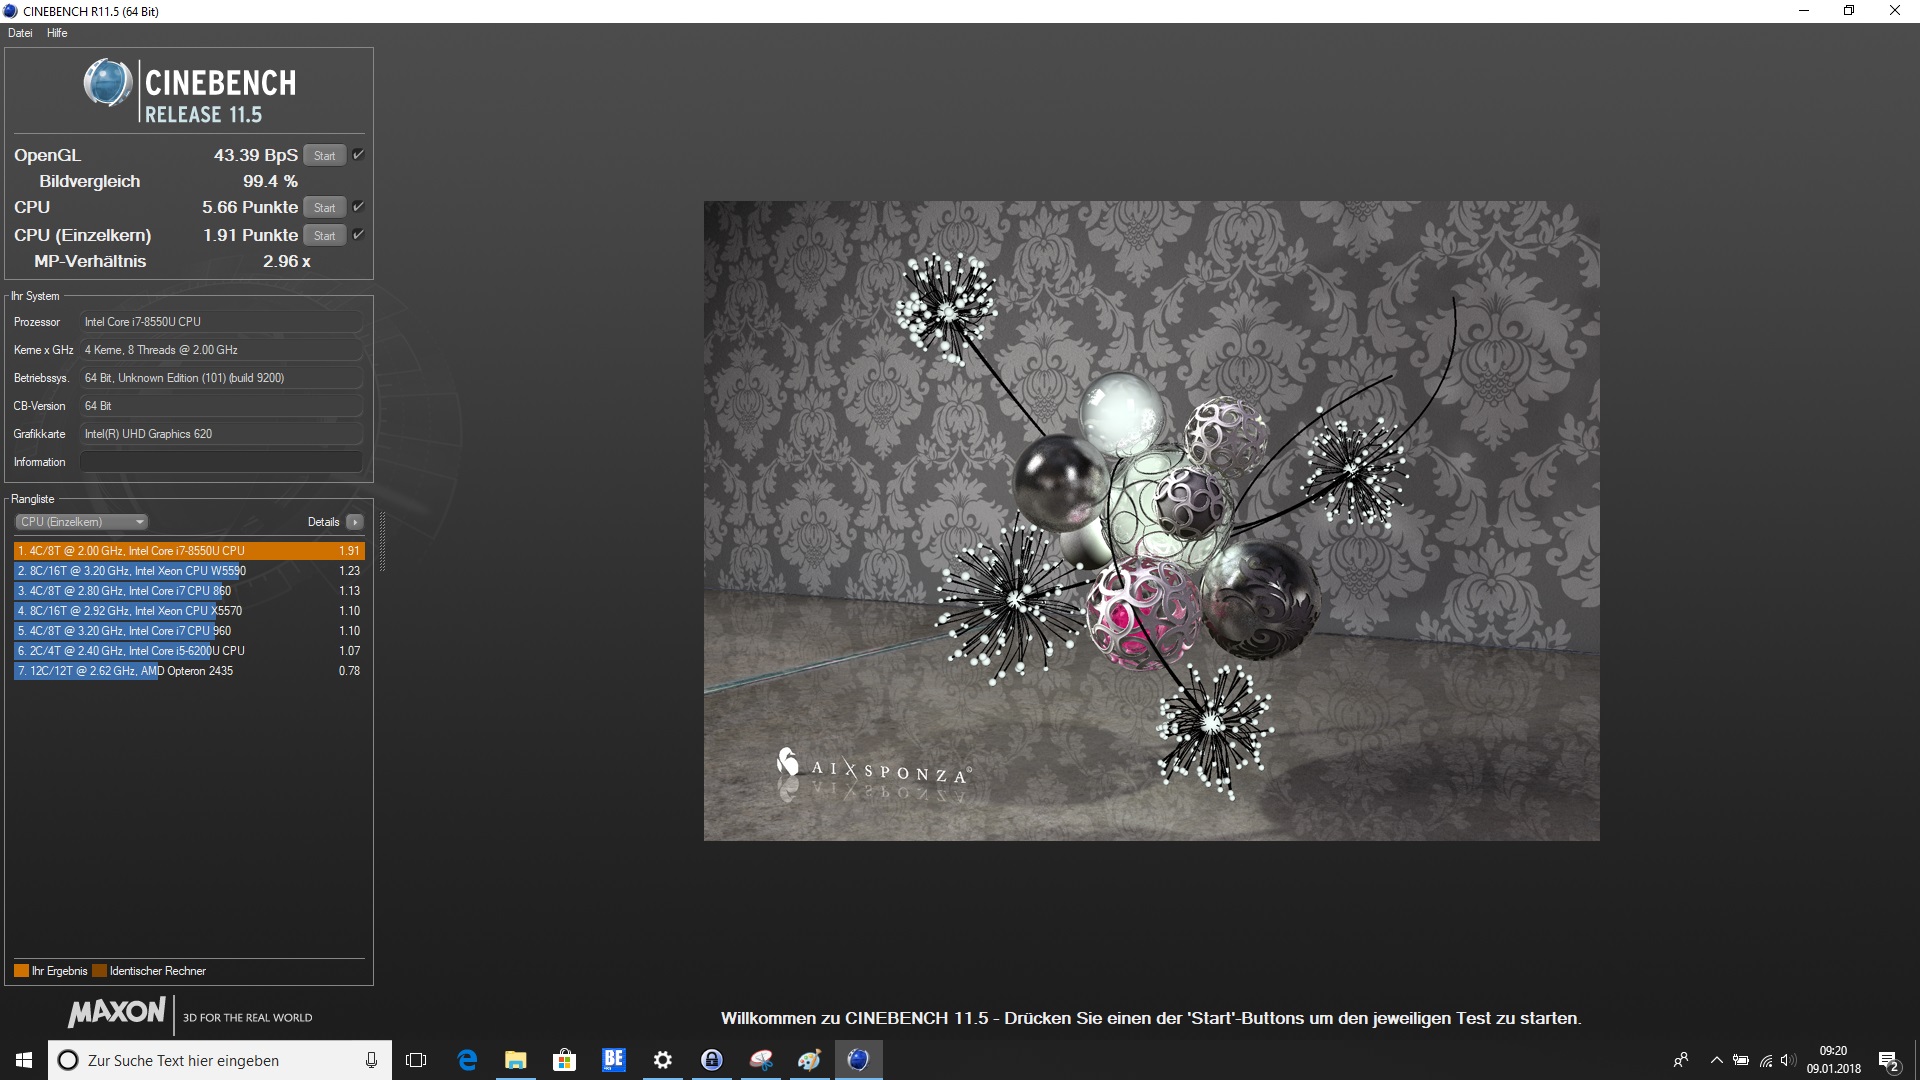Expand the Rangliste Details arrow
The image size is (1920, 1080).
(355, 522)
